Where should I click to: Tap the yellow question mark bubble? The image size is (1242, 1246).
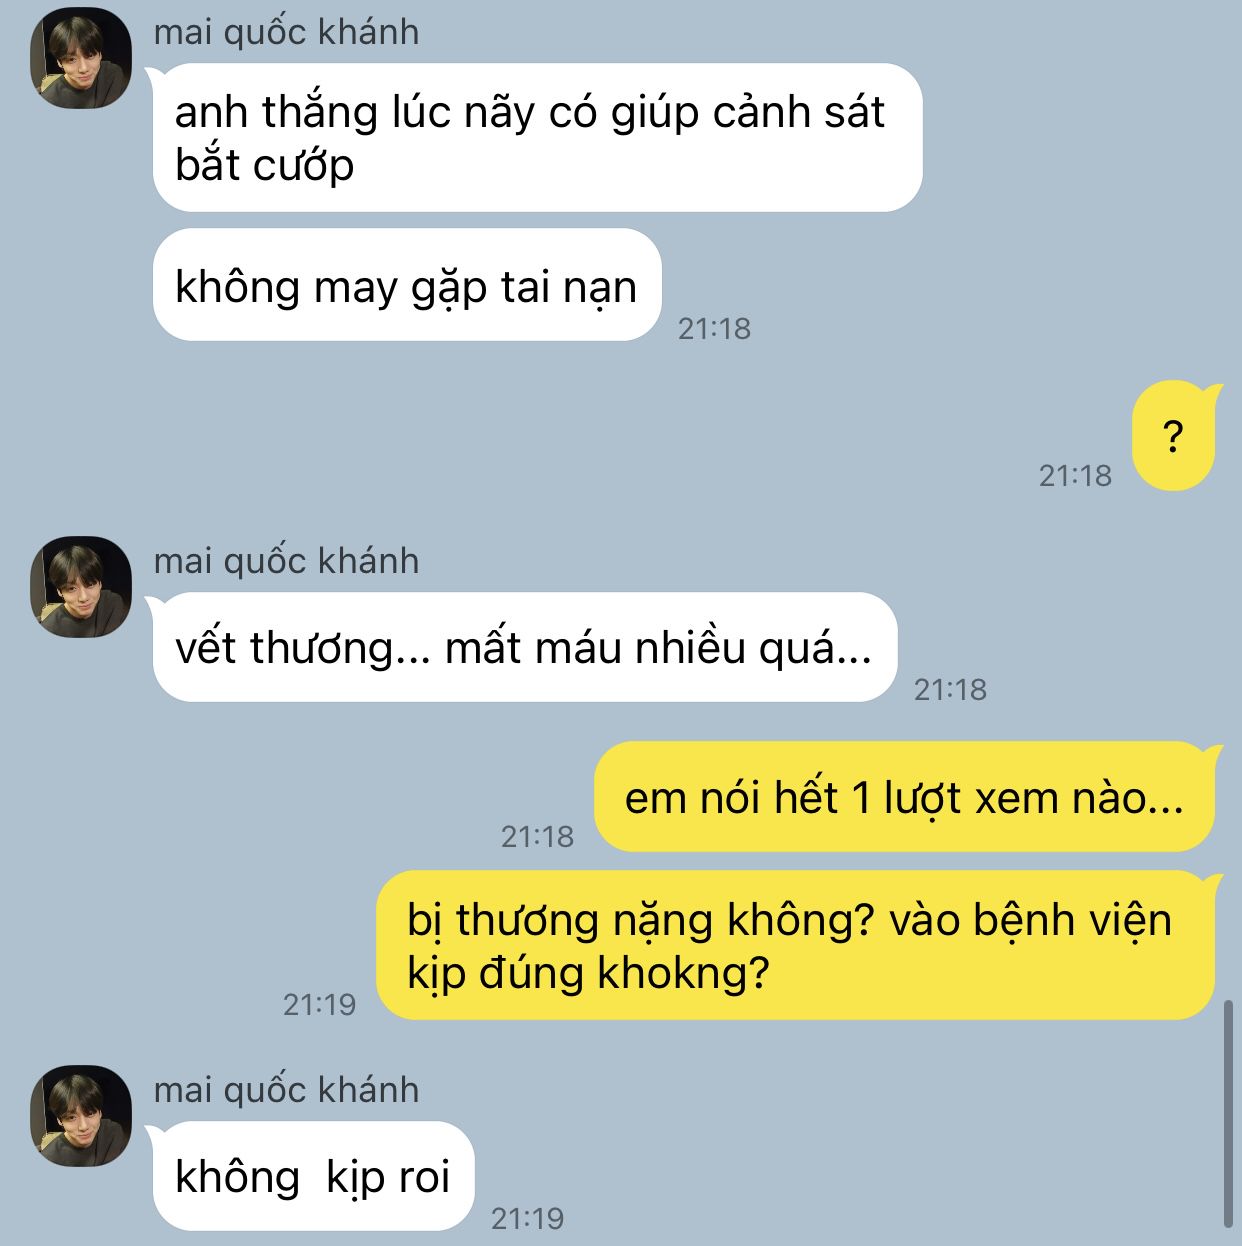click(x=1173, y=436)
